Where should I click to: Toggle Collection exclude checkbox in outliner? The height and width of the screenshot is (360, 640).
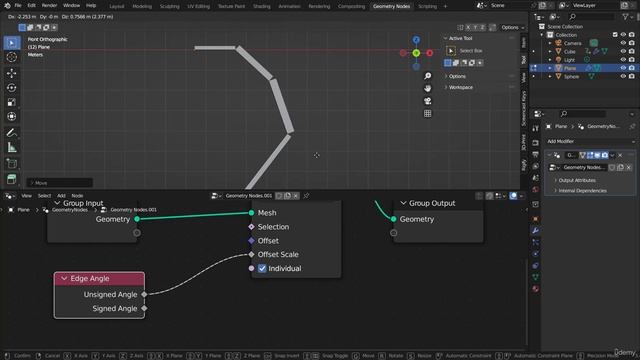point(615,35)
